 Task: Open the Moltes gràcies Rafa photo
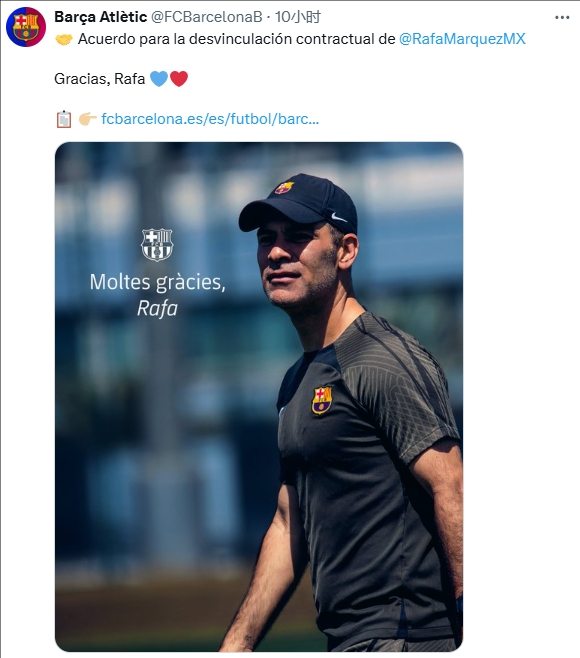click(259, 397)
